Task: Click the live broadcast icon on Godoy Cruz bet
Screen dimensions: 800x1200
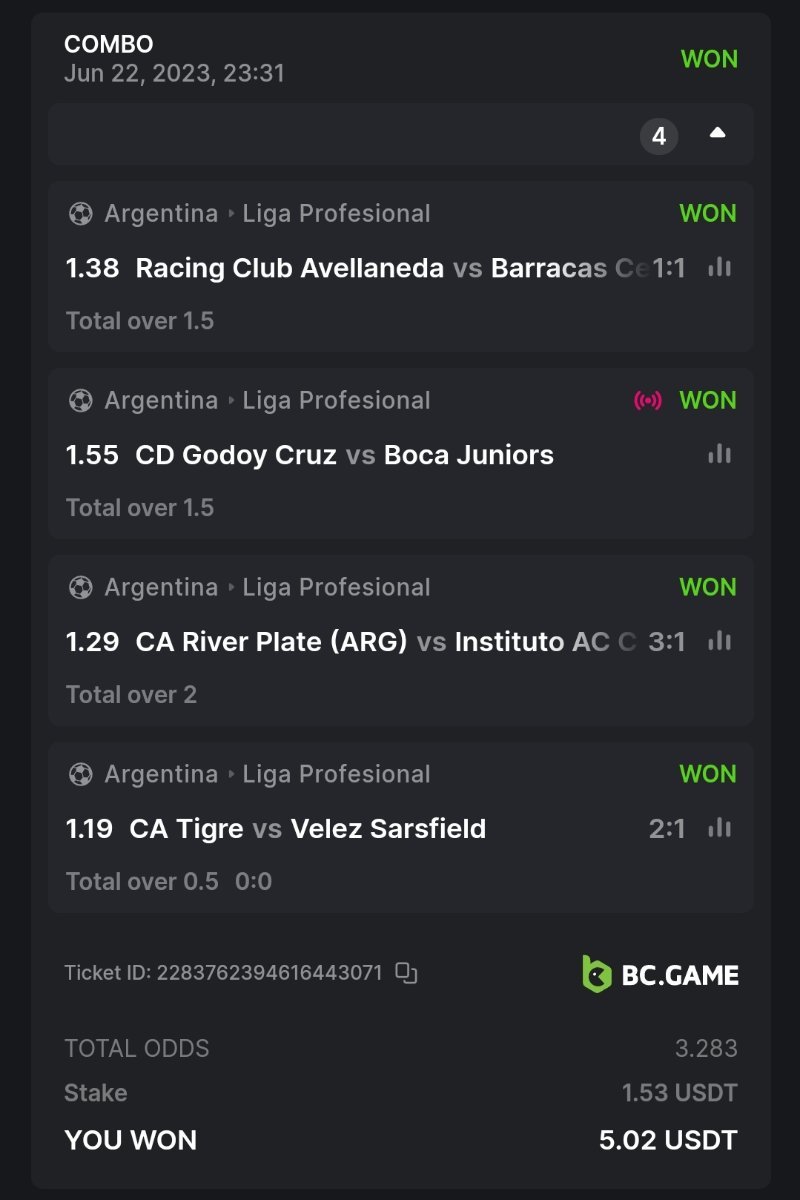Action: (648, 400)
